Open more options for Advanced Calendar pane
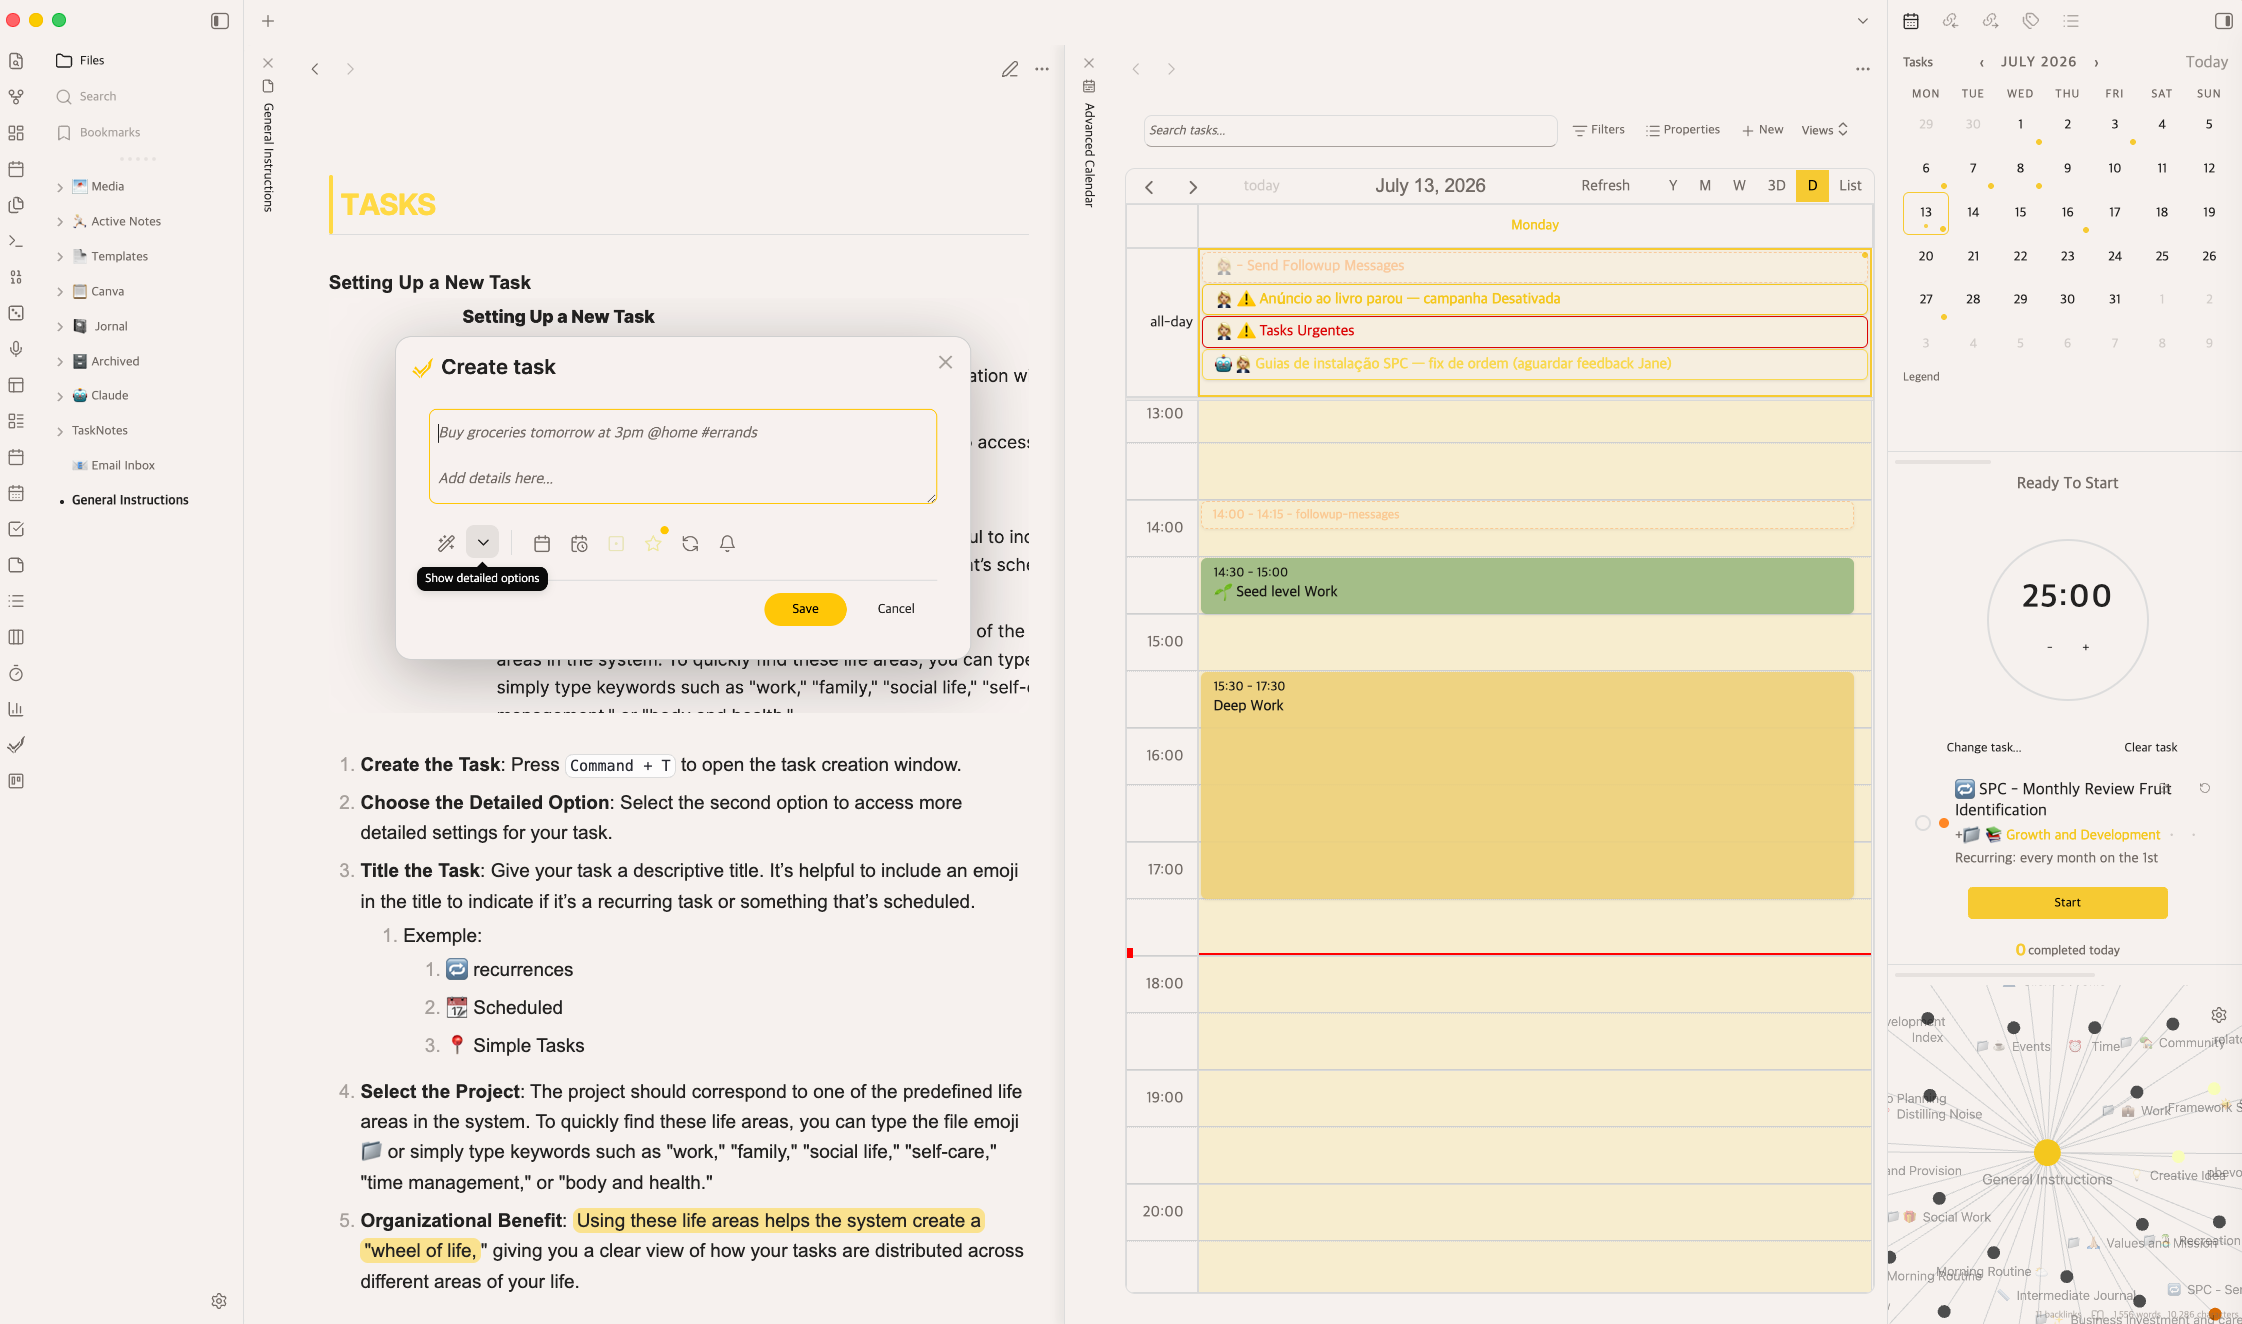Viewport: 2242px width, 1324px height. coord(1862,69)
